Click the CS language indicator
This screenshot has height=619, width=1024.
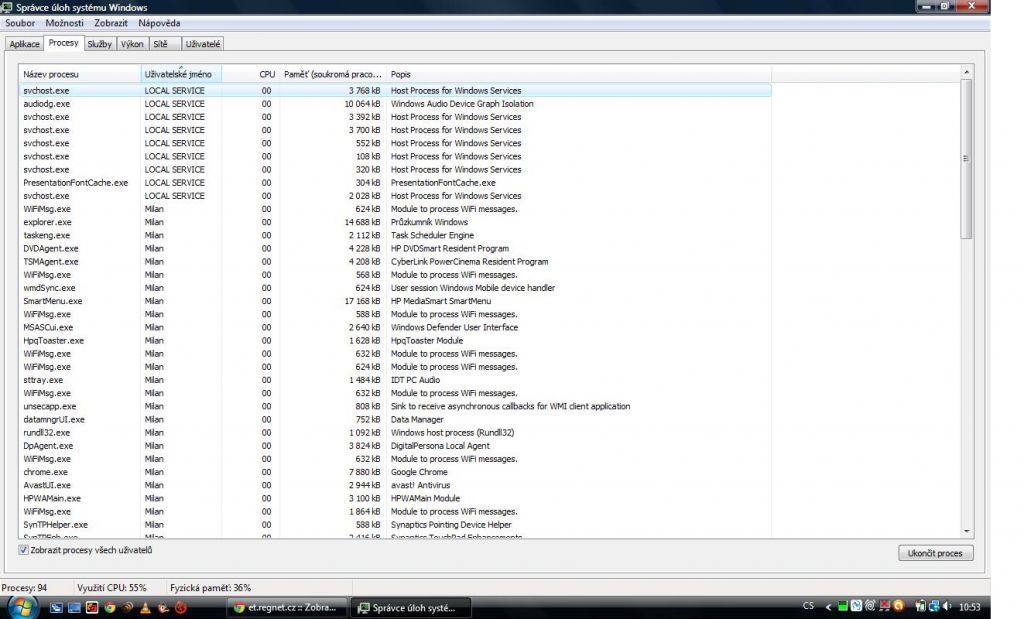(808, 605)
